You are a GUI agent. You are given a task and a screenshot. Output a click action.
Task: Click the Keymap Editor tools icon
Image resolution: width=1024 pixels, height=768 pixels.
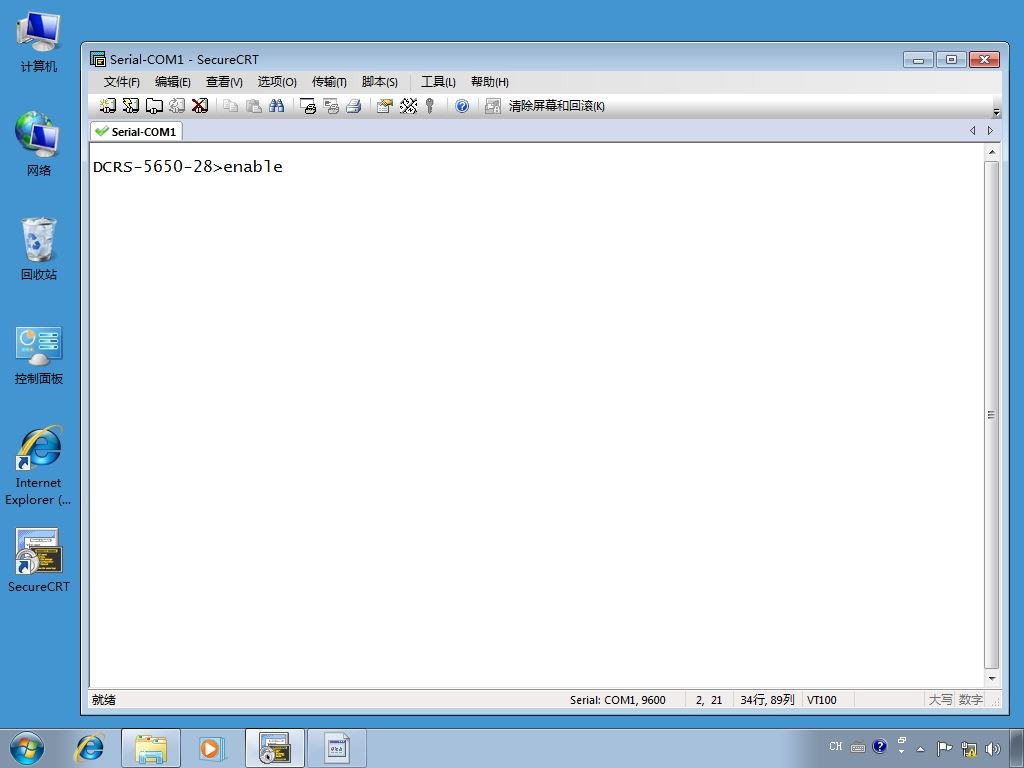[408, 106]
